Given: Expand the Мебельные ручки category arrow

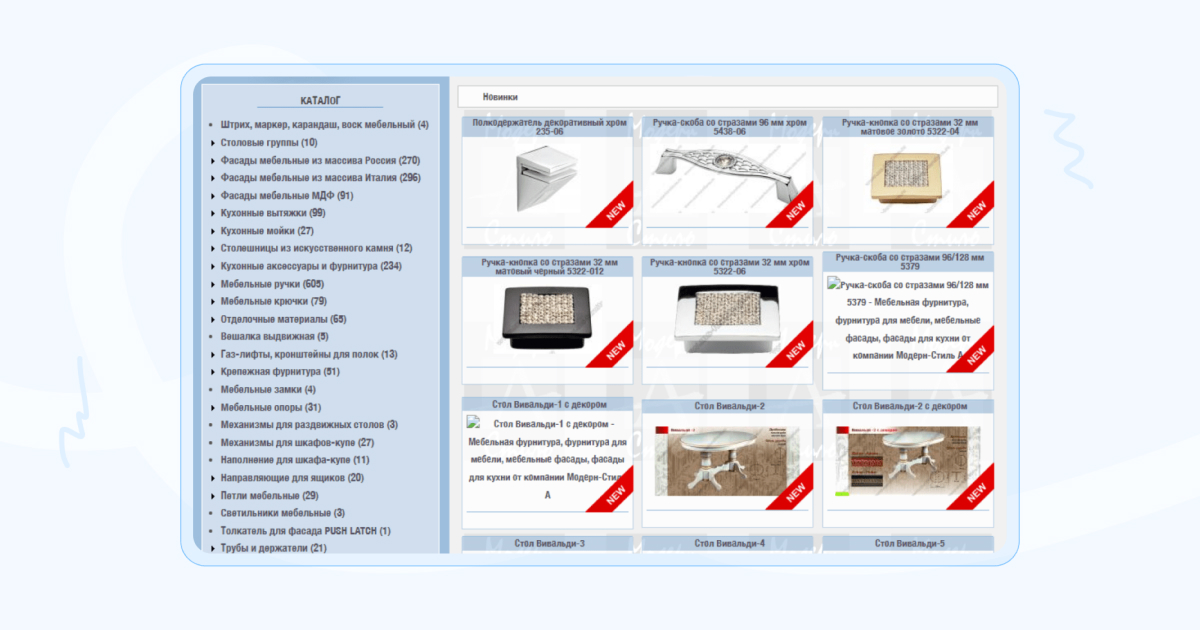Looking at the screenshot, I should click(x=211, y=284).
